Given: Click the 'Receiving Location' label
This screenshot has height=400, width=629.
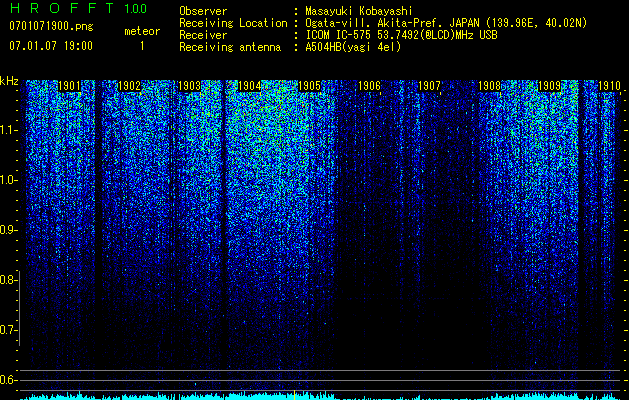Looking at the screenshot, I should [233, 23].
